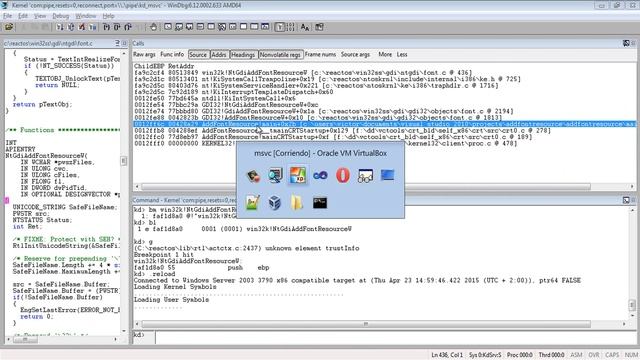640x360 pixels.
Task: Open the File menu
Action: [x=8, y=16]
